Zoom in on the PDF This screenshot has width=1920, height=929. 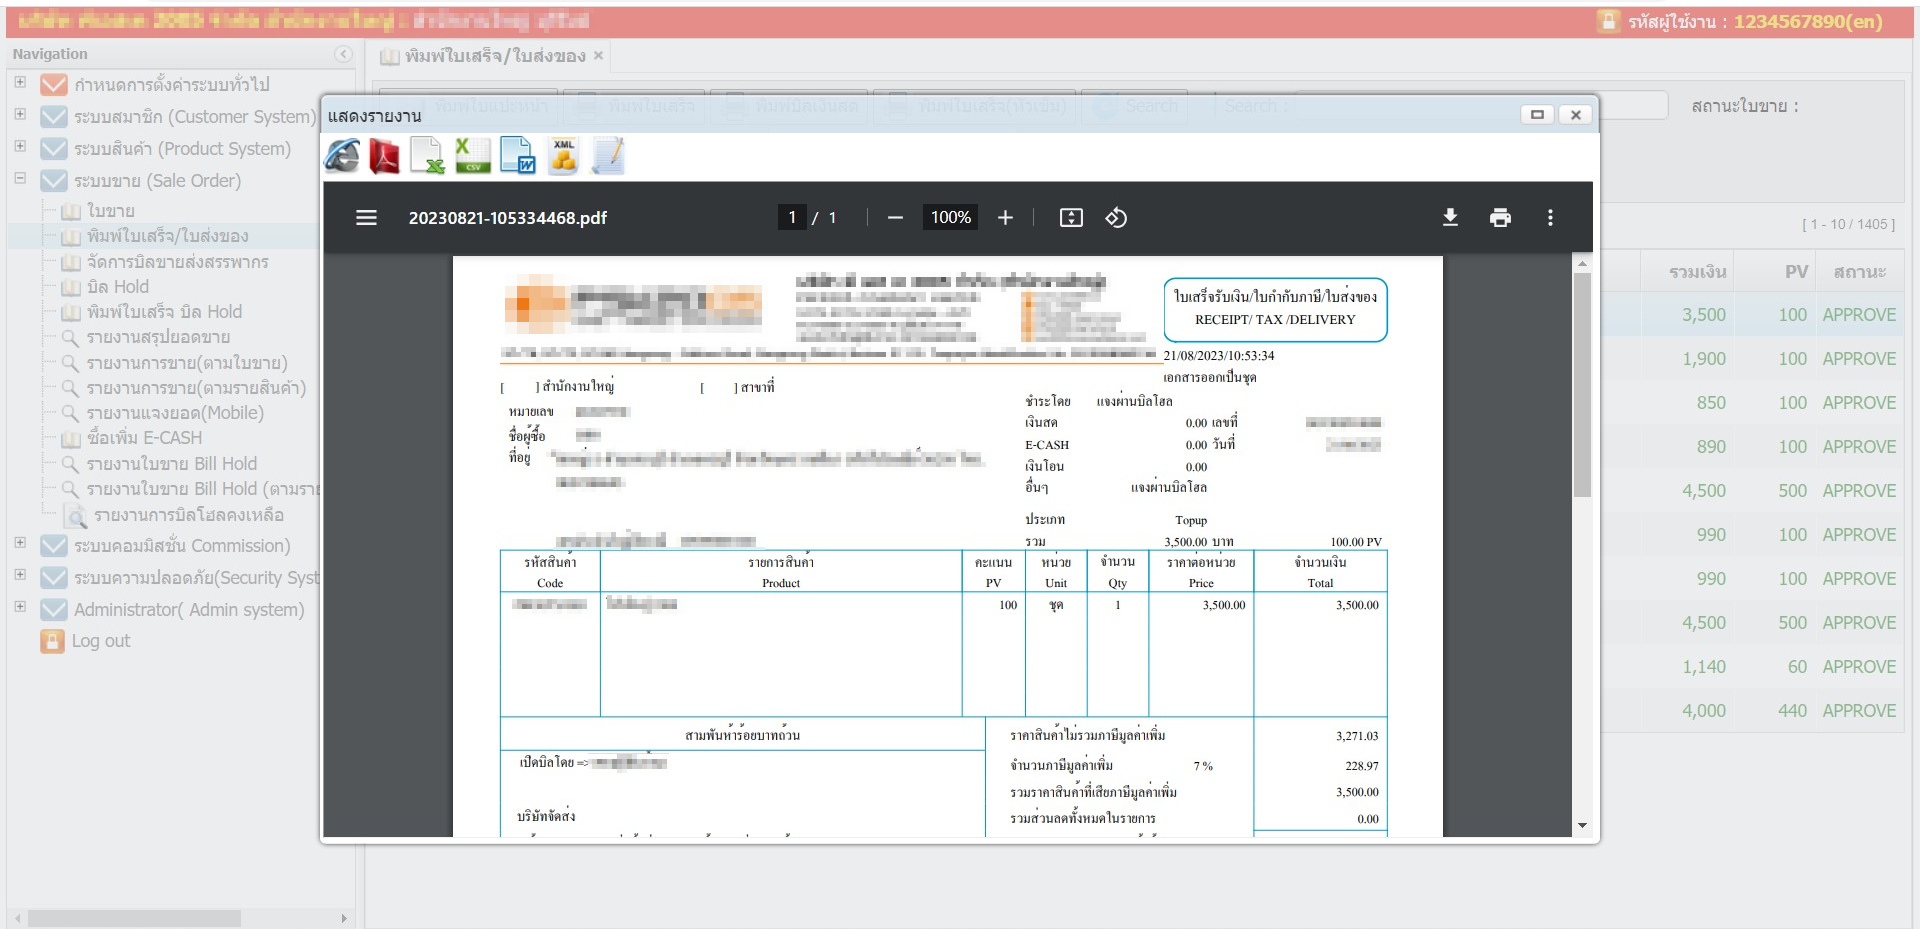tap(1005, 218)
